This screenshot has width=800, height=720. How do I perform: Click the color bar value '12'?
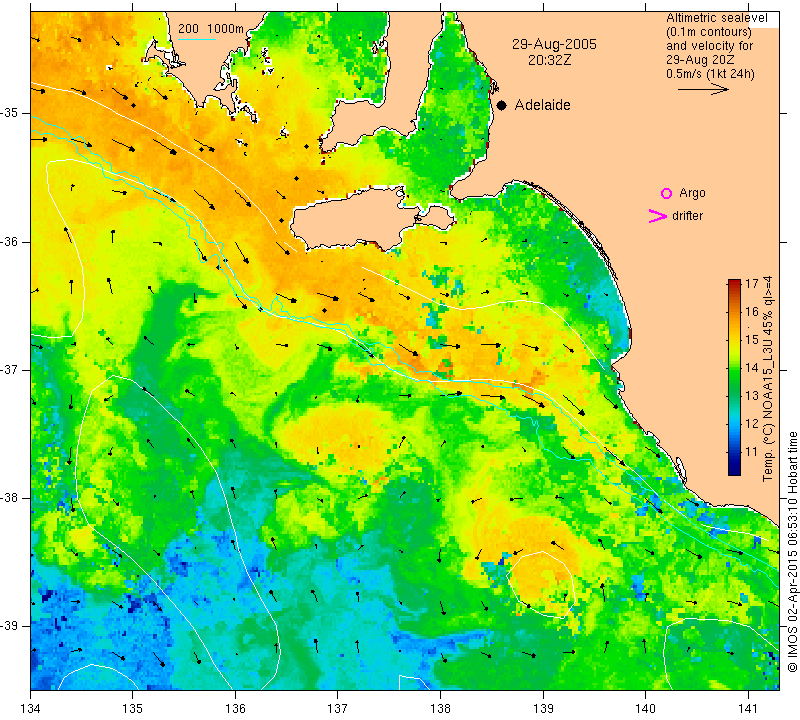[752, 424]
